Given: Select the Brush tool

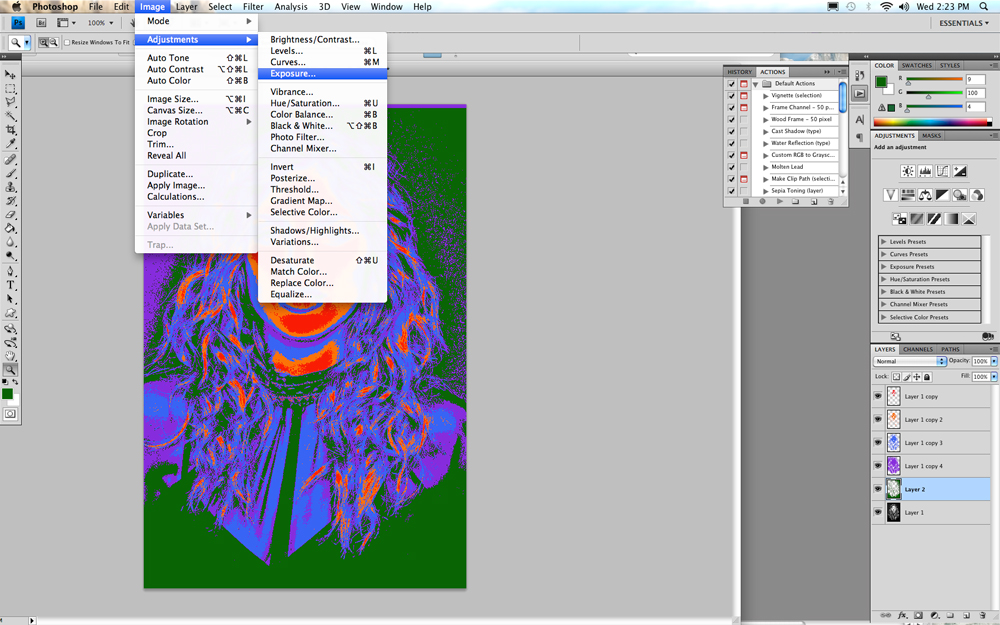Looking at the screenshot, I should [x=10, y=173].
